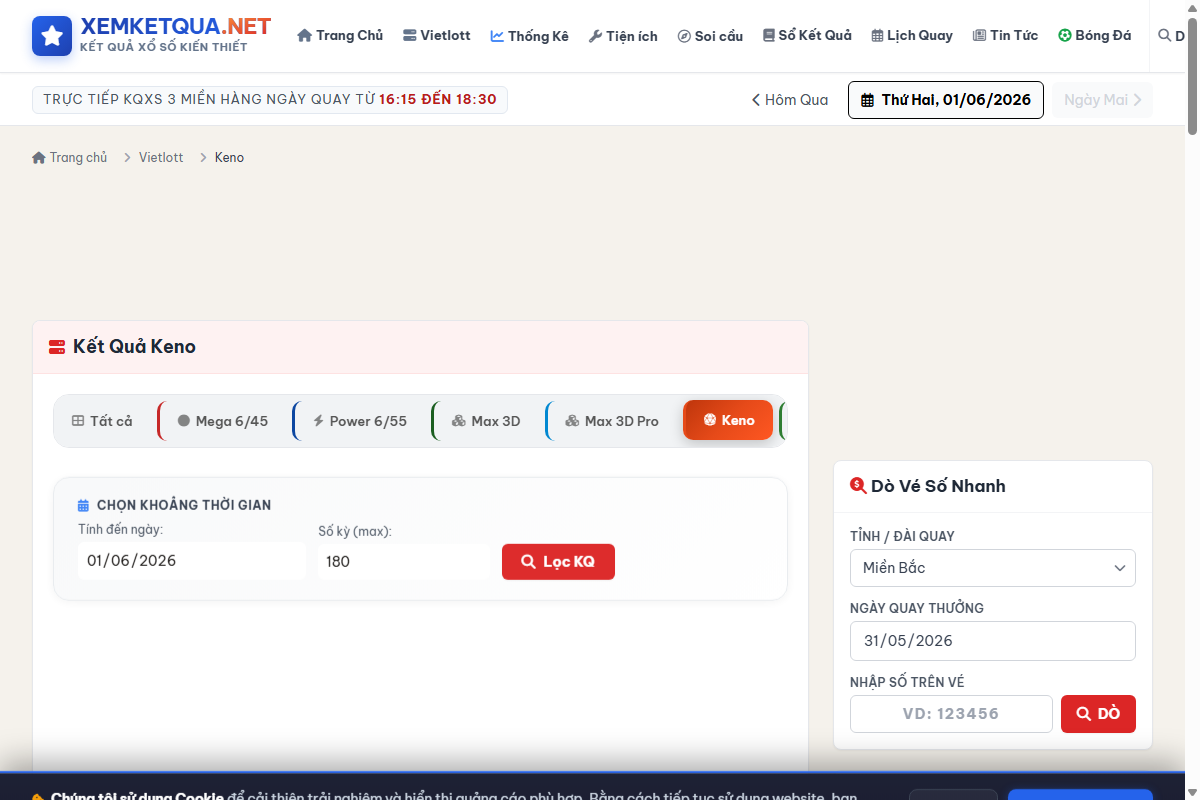Click the Tính đến ngày date field
The width and height of the screenshot is (1200, 800).
tap(192, 561)
